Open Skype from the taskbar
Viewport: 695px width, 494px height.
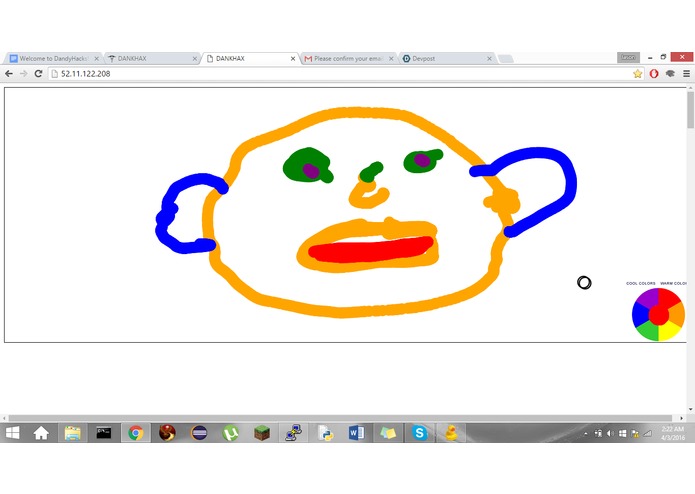coord(419,433)
